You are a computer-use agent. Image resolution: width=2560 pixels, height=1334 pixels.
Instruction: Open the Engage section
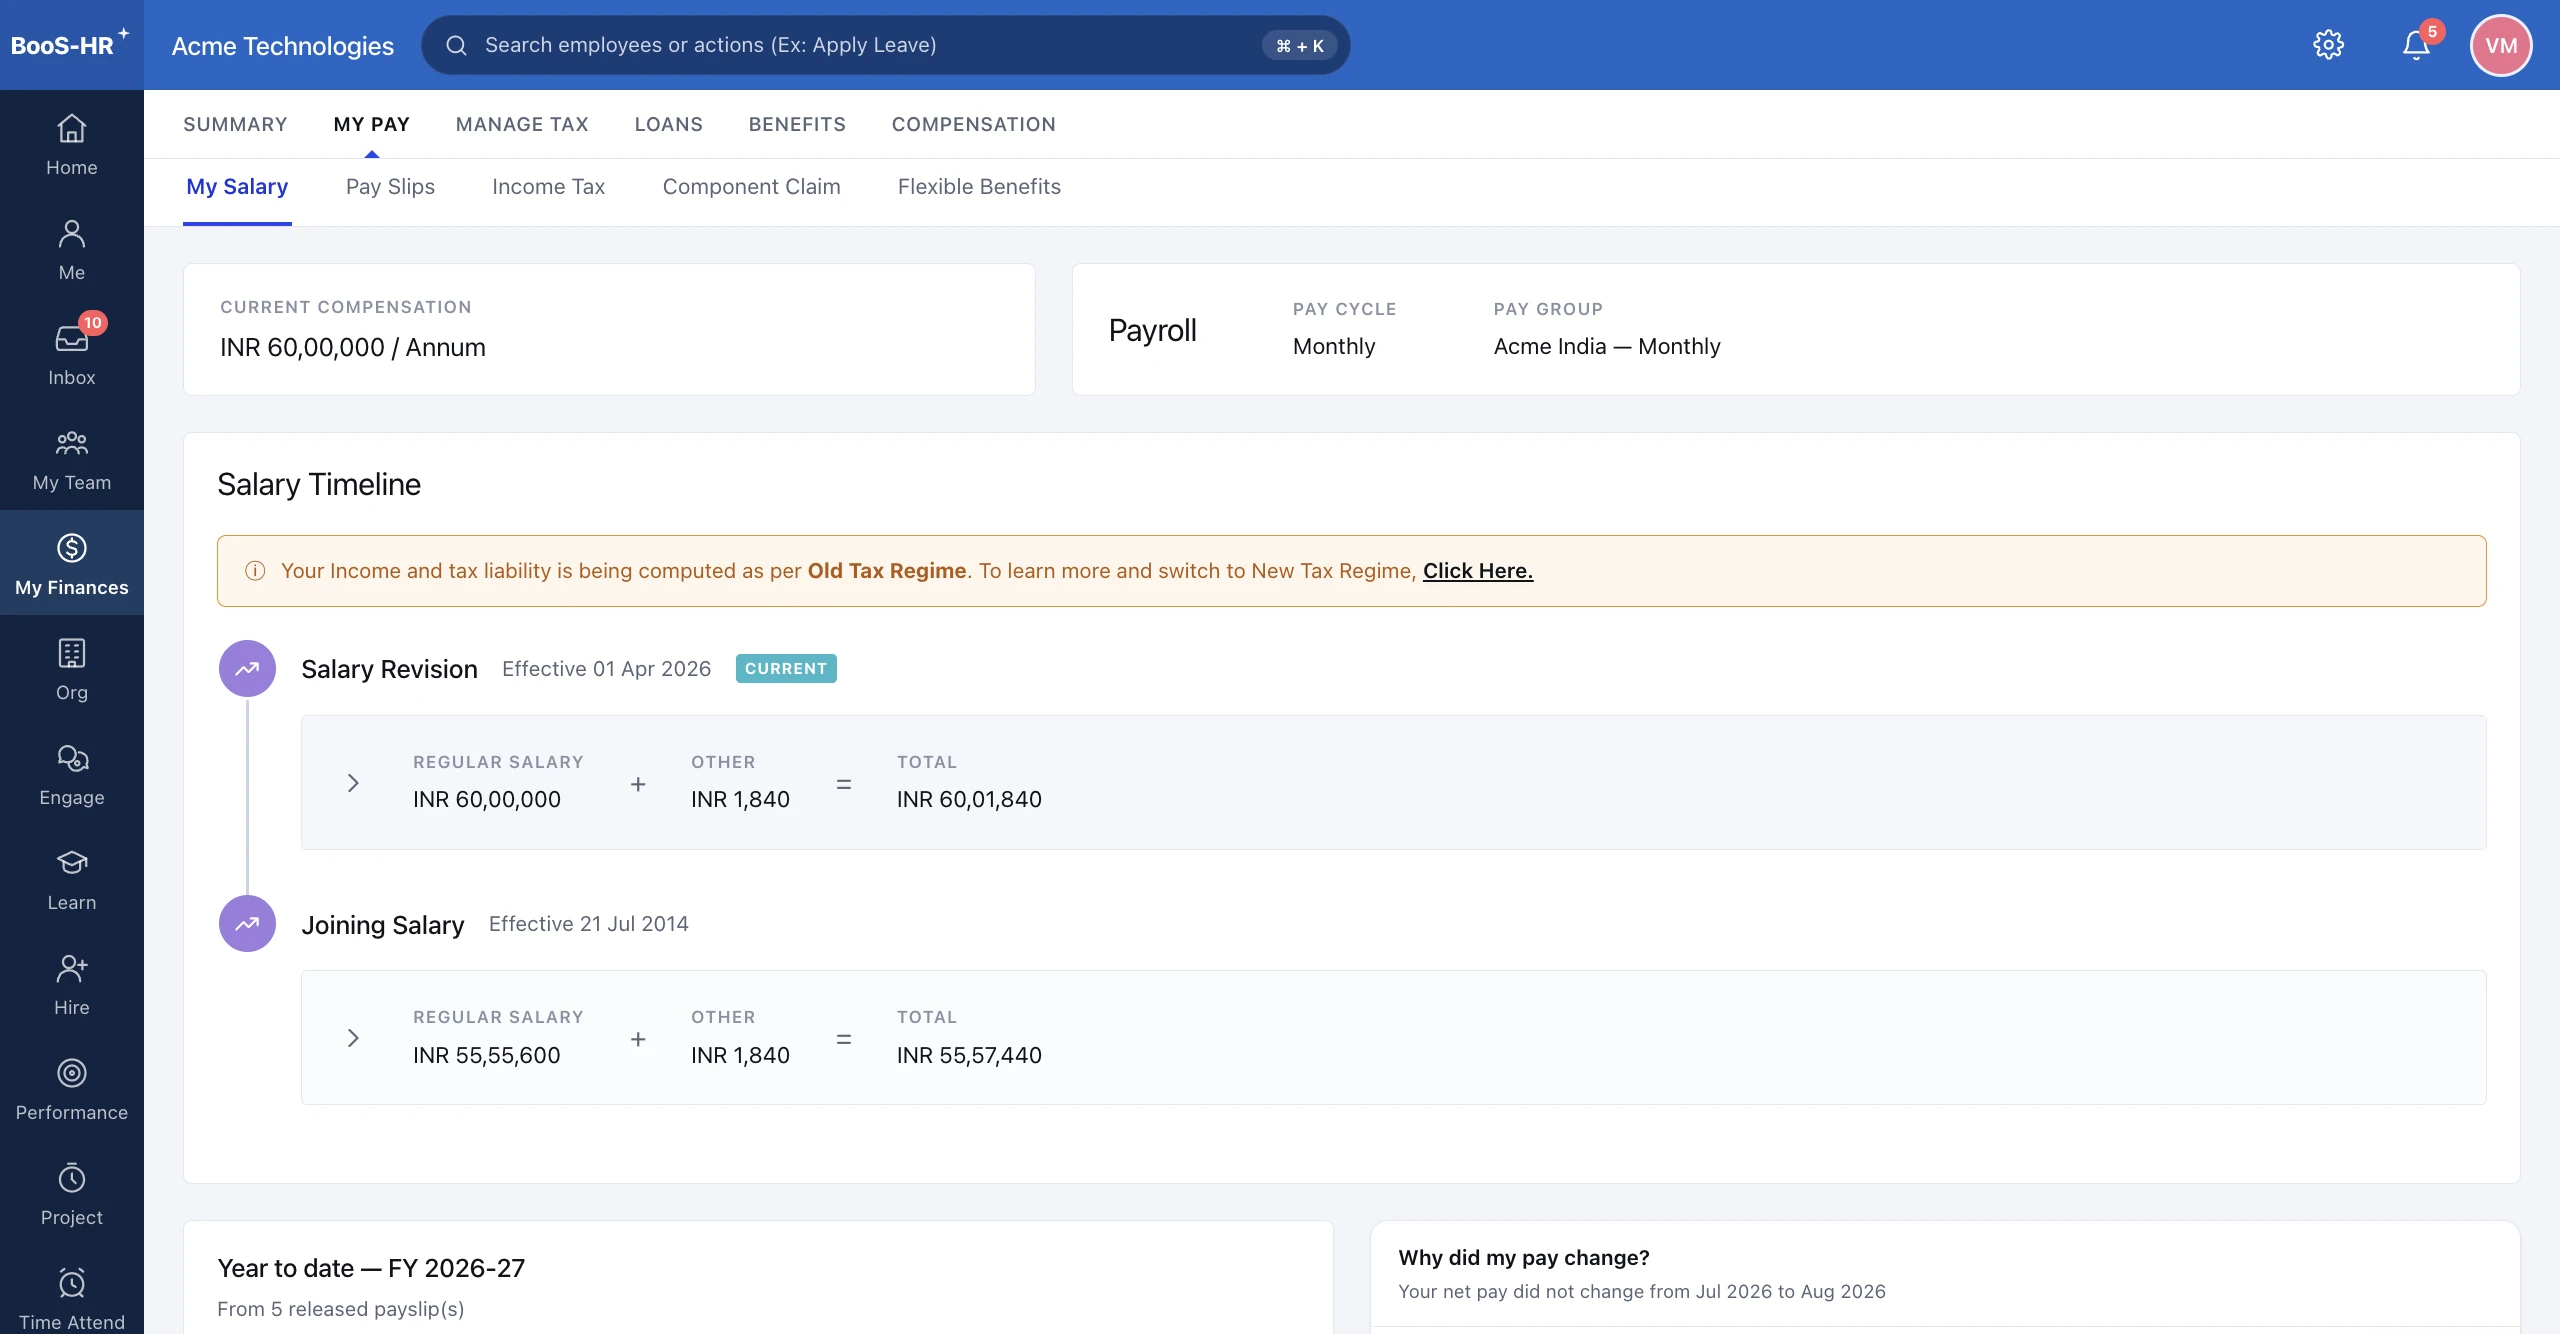coord(71,775)
